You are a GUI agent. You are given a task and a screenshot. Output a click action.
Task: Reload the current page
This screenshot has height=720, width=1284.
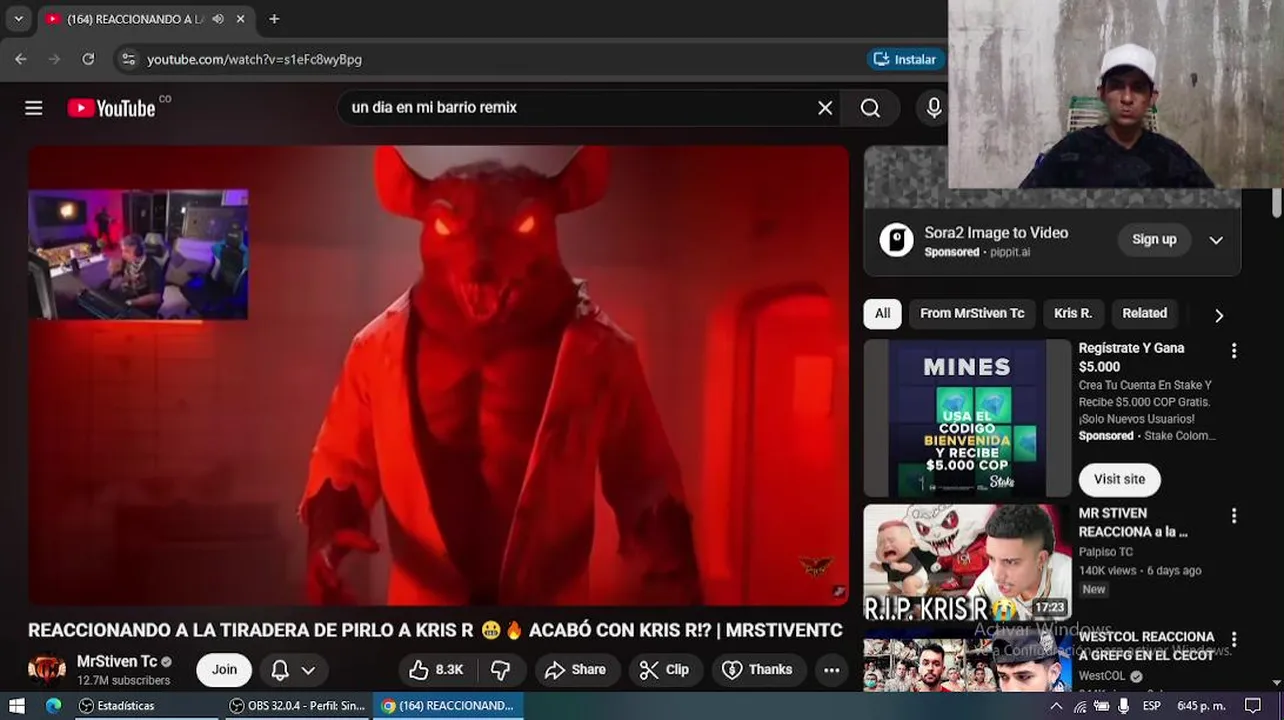pyautogui.click(x=88, y=59)
